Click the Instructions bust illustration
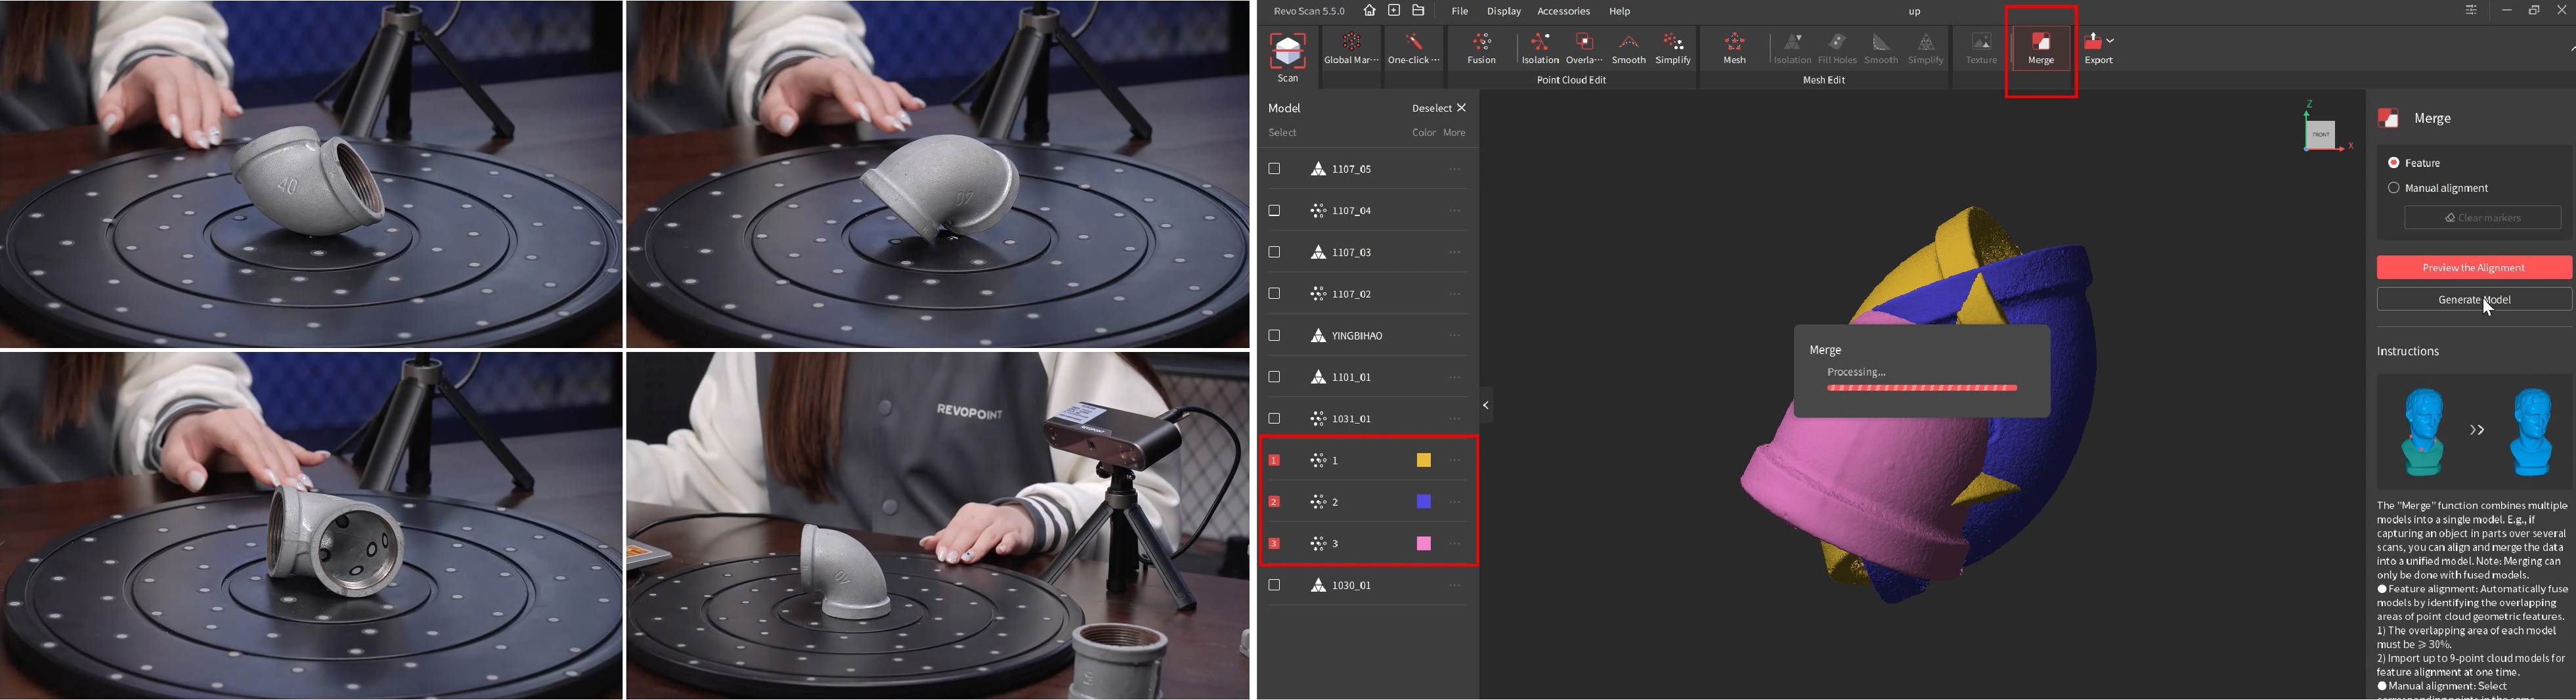Viewport: 2576px width, 700px height. tap(2474, 431)
